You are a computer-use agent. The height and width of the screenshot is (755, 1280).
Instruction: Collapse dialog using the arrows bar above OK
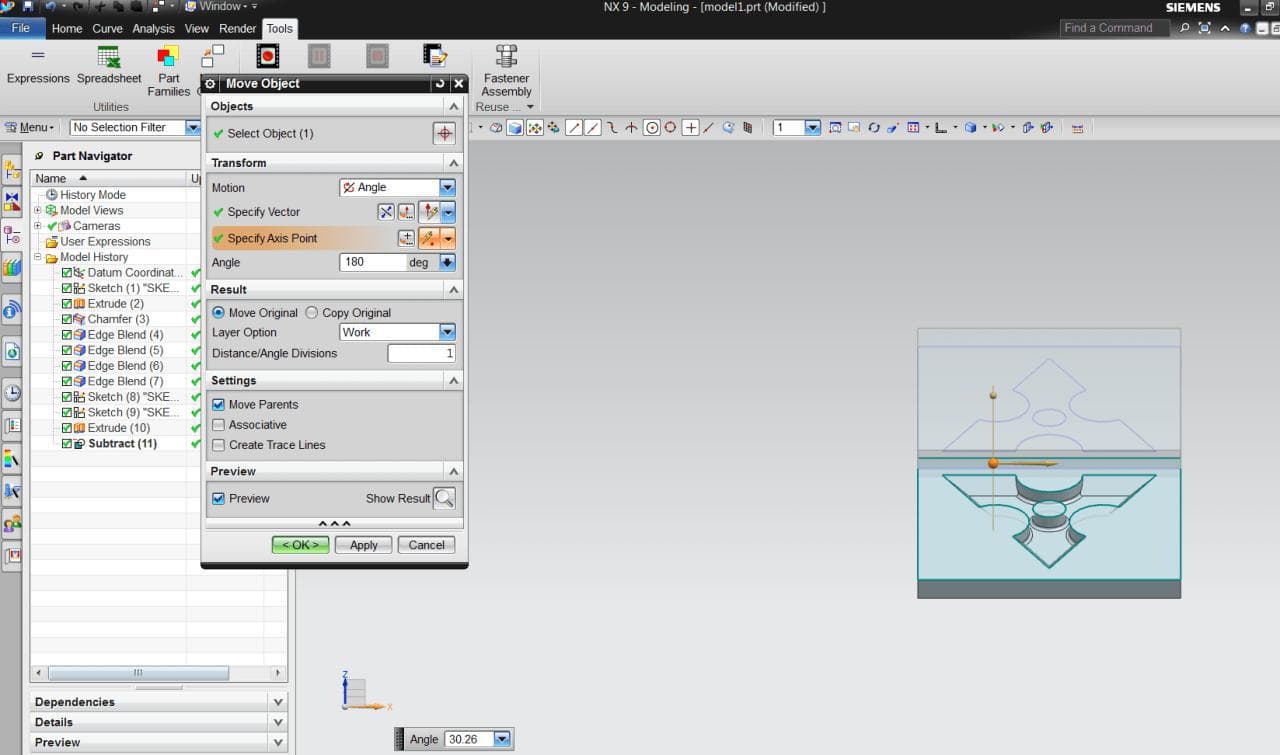[334, 523]
